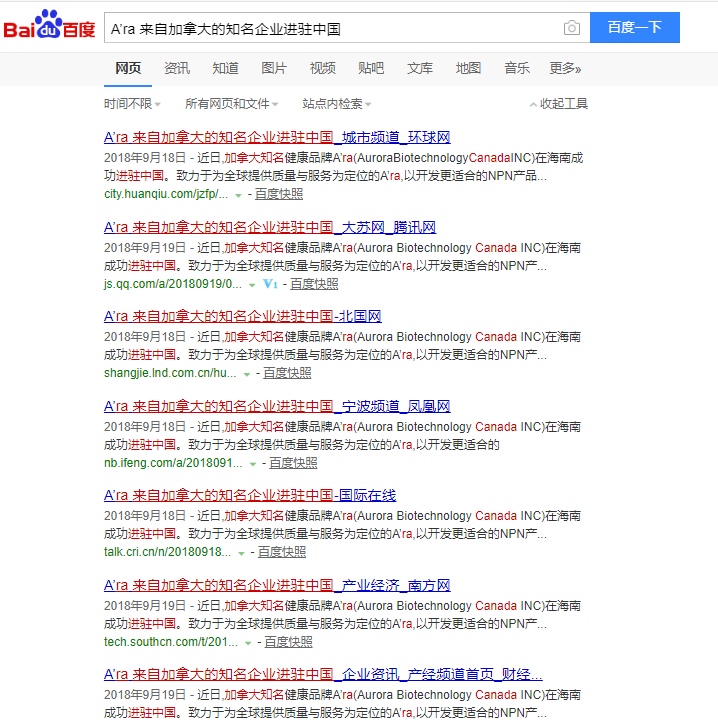718x723 pixels.
Task: Click the V1 verification badge on js.qq.com result
Action: pyautogui.click(x=270, y=284)
